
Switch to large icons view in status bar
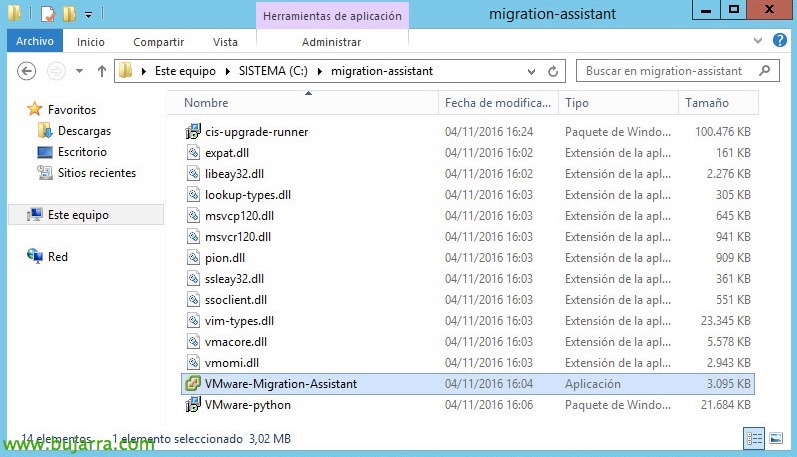tap(777, 438)
